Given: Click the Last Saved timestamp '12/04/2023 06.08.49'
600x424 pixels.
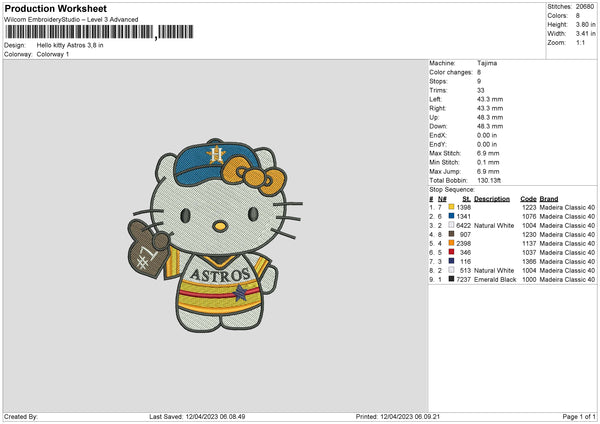Looking at the screenshot, I should [215, 416].
